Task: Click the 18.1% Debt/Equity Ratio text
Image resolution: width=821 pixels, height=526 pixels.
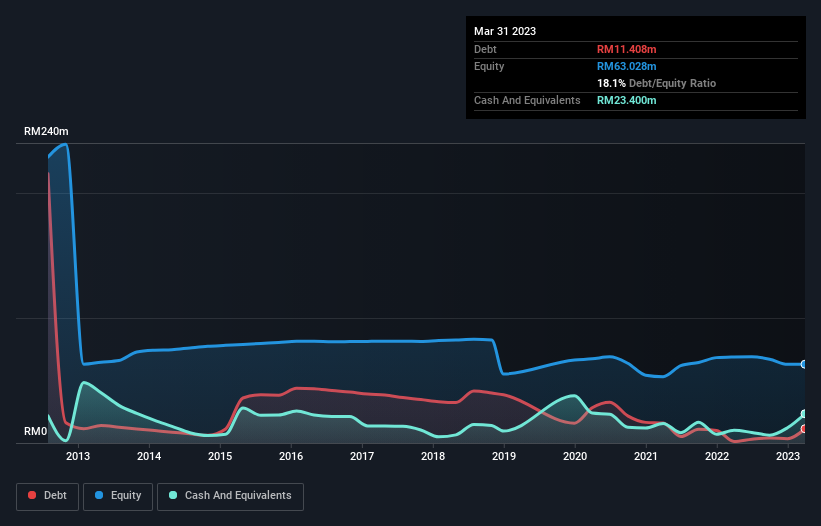Action: tap(656, 83)
